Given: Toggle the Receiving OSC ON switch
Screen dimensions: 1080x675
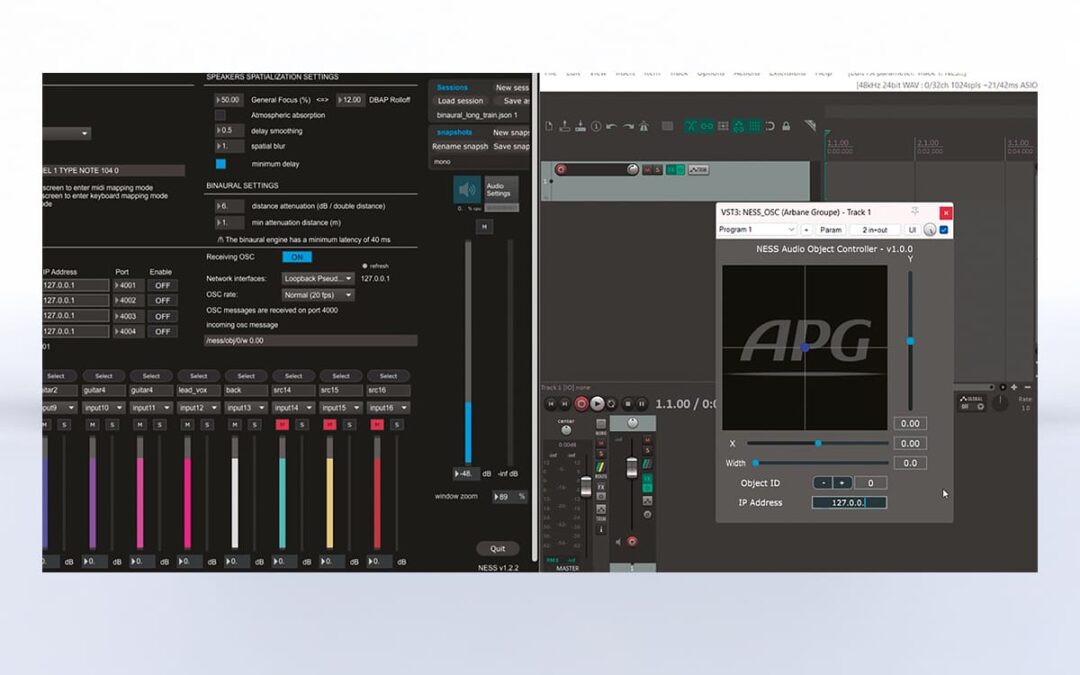Looking at the screenshot, I should point(297,257).
